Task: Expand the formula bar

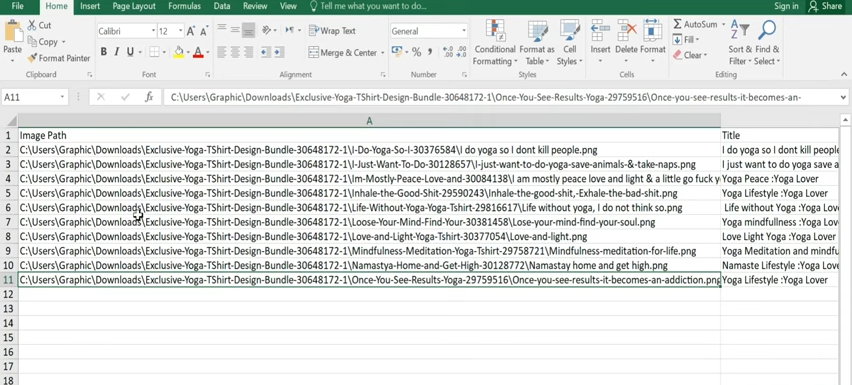Action: coord(843,97)
